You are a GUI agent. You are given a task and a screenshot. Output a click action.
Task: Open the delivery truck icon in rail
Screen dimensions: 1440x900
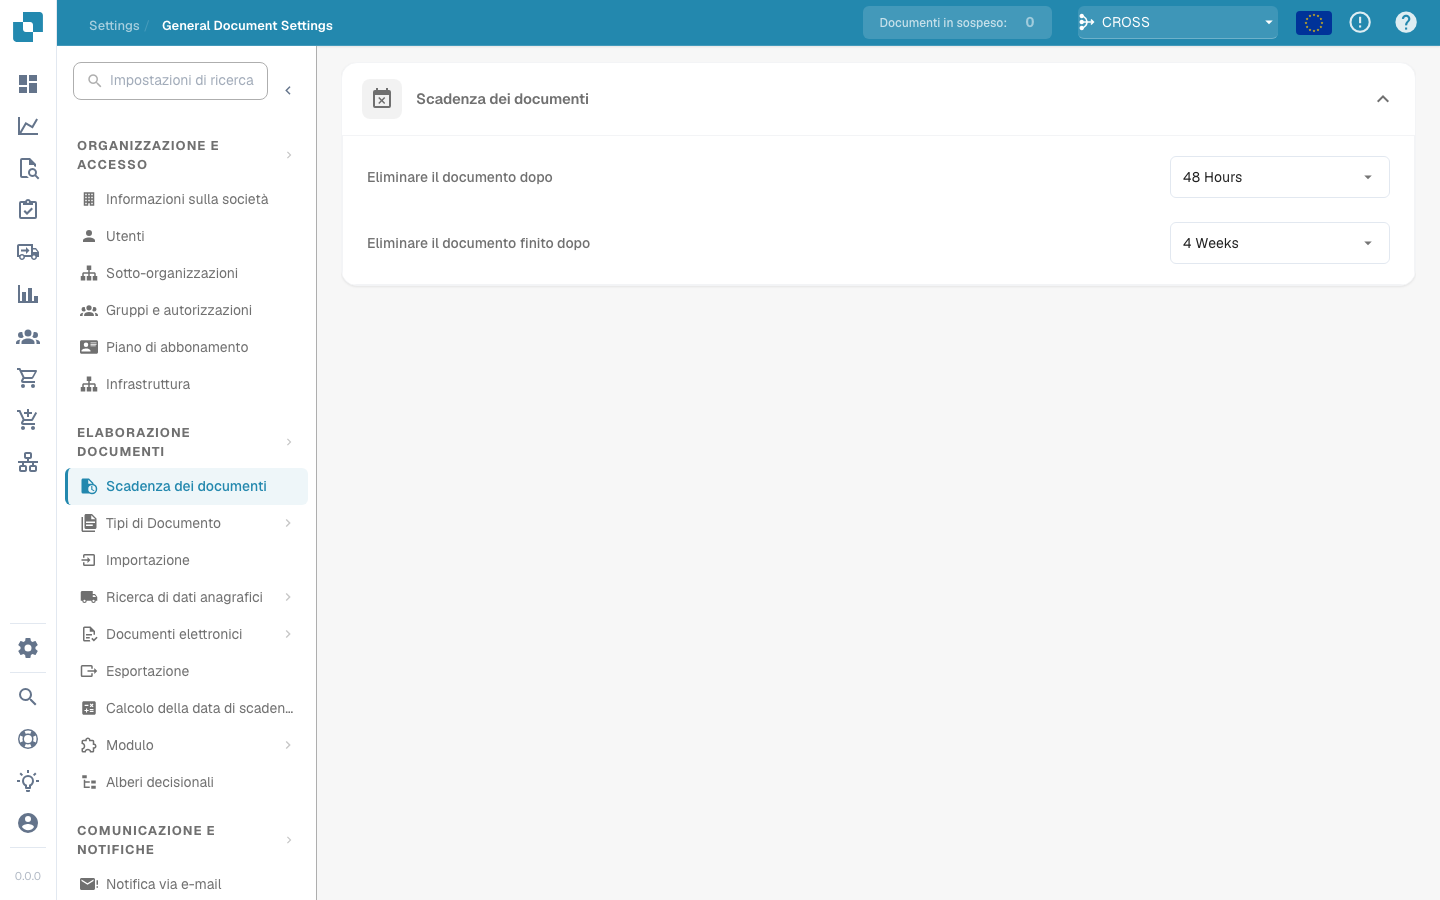tap(28, 252)
